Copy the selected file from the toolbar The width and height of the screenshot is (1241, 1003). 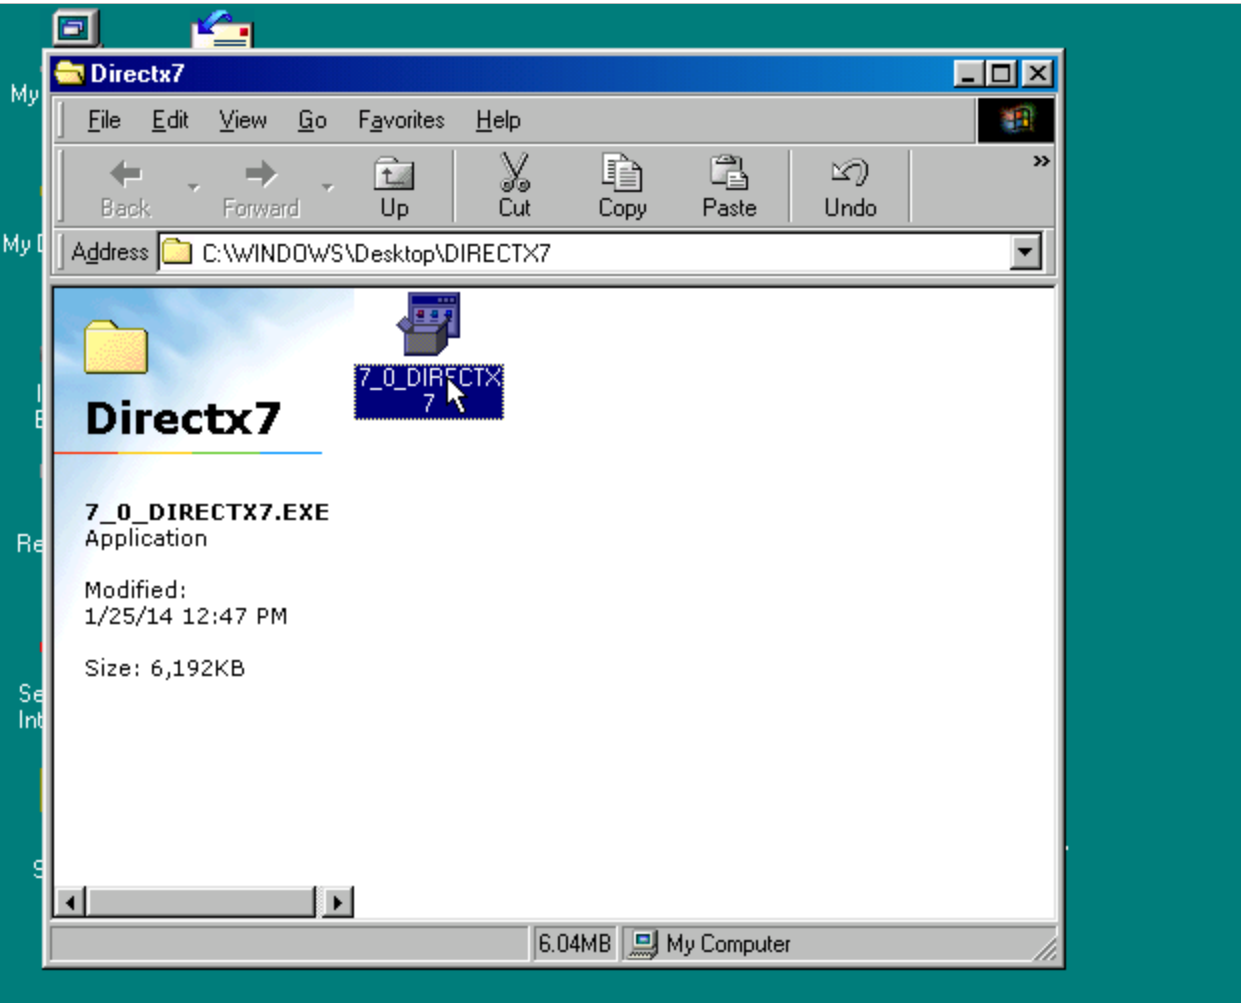622,187
